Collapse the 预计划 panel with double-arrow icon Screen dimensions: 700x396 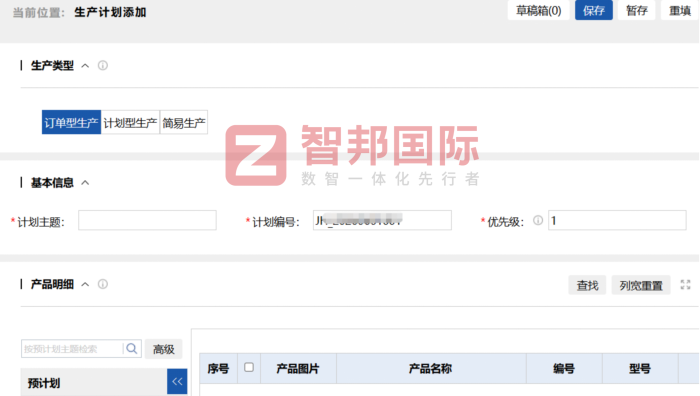(177, 381)
